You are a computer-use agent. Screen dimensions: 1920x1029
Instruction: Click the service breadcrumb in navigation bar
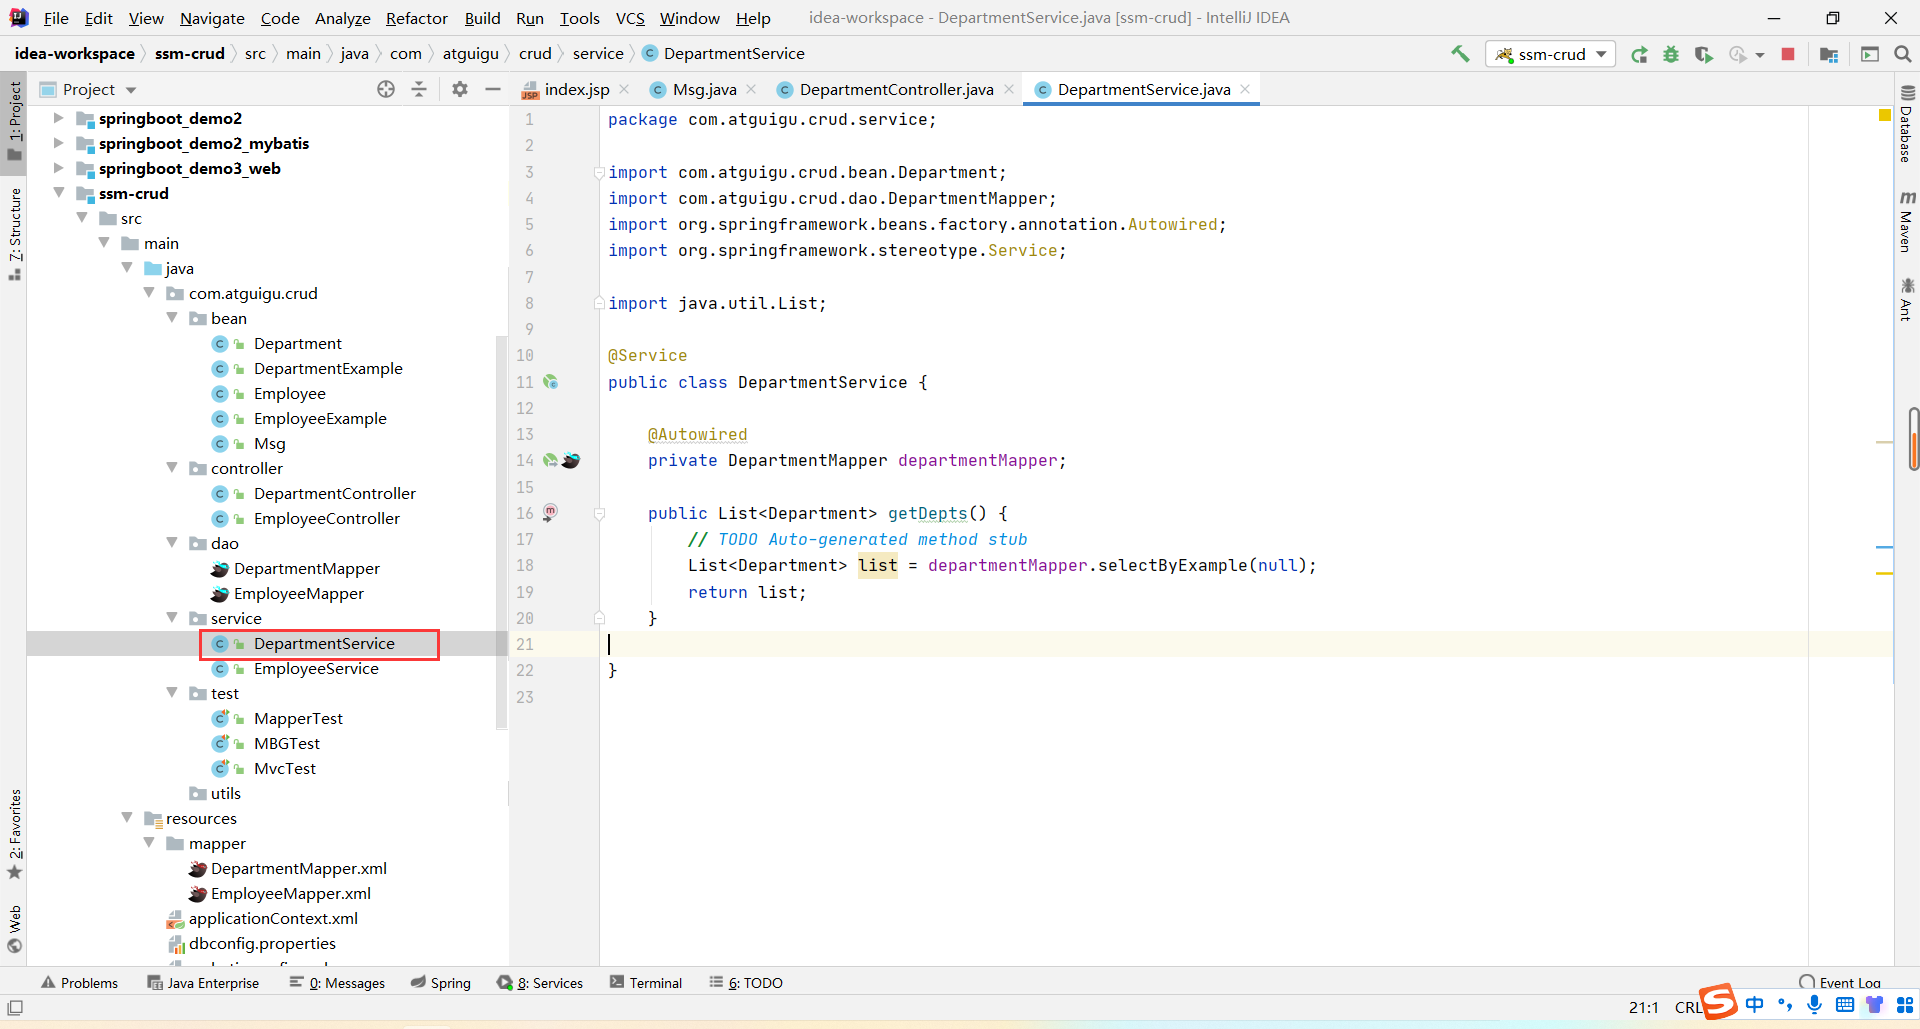pyautogui.click(x=598, y=54)
